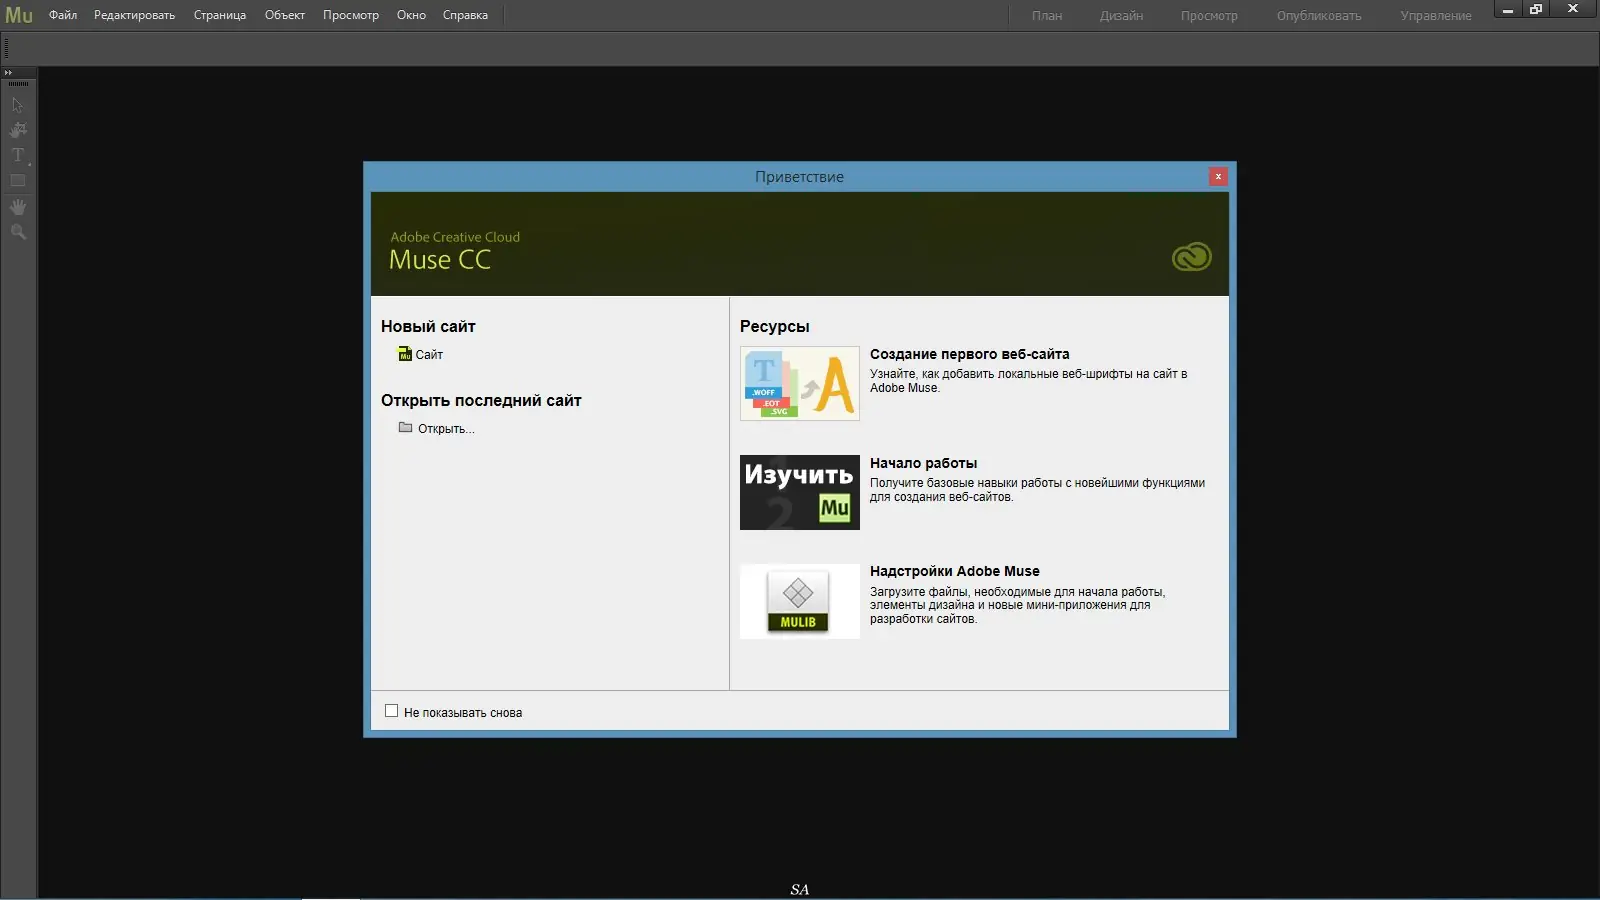Screen dimensions: 1600x900
Task: Open the Окно menu
Action: click(411, 15)
